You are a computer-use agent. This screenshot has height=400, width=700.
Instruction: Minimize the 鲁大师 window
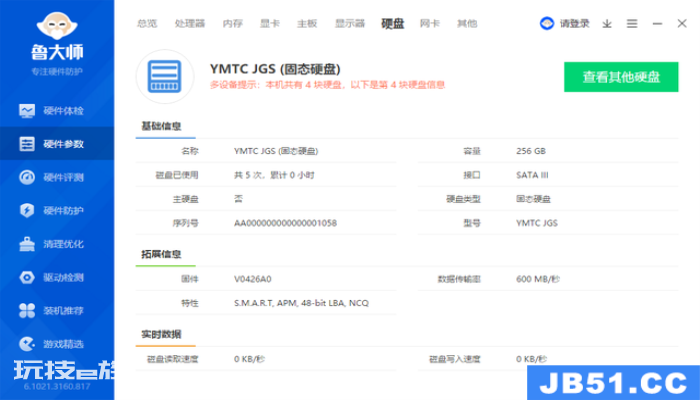coord(657,23)
